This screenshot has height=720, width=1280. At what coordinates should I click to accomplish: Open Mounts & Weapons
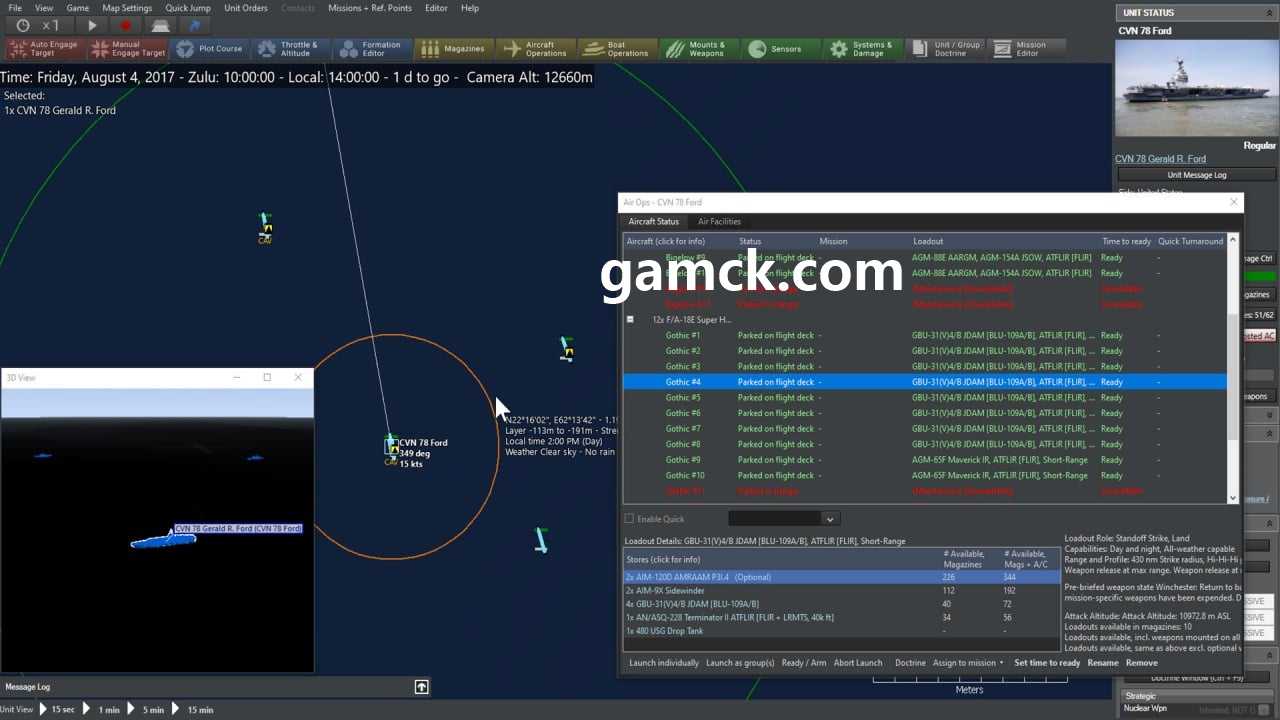(x=700, y=48)
